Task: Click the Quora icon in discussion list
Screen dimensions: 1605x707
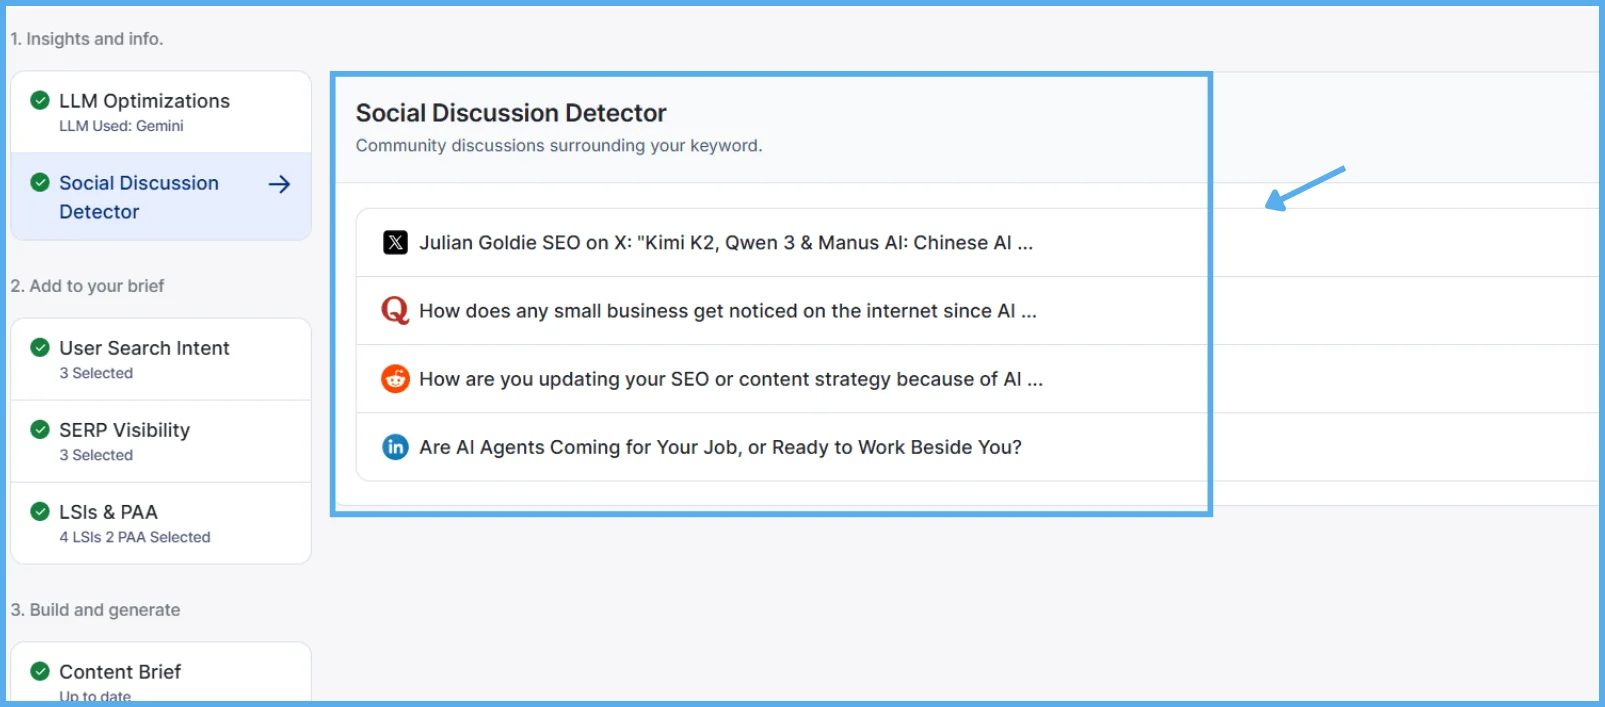Action: 395,311
